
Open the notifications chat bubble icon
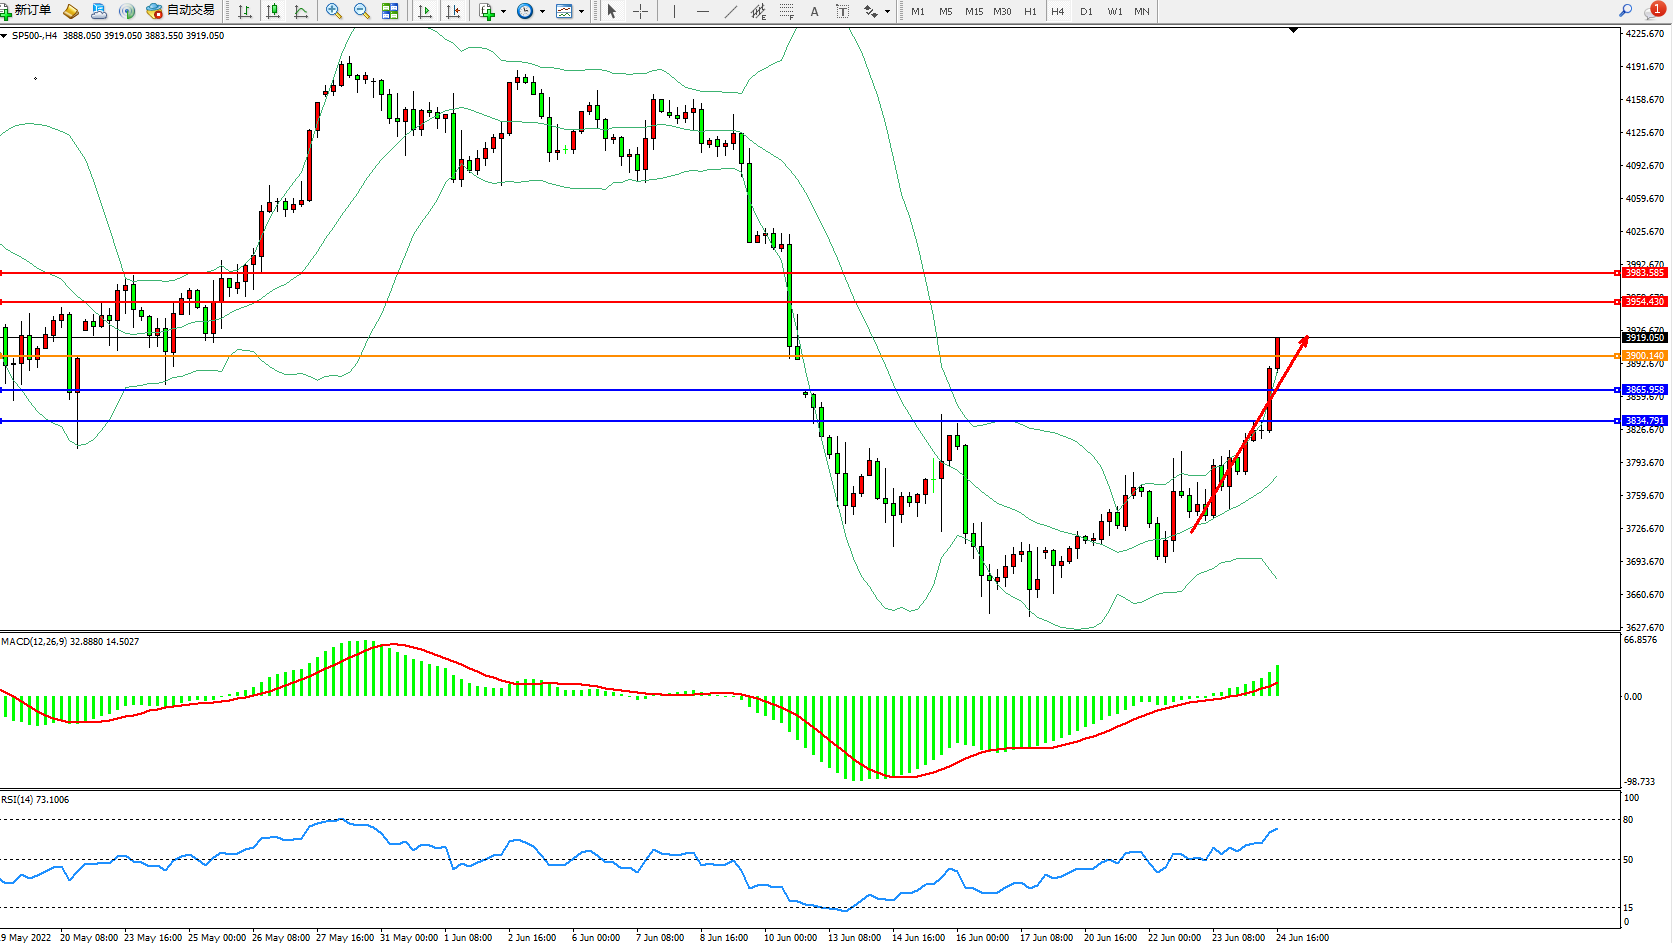pyautogui.click(x=1653, y=11)
